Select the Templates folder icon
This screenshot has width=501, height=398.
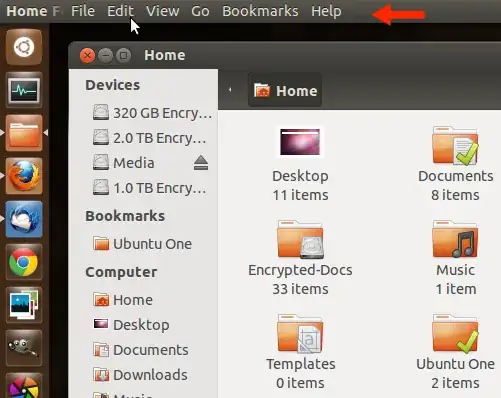(300, 333)
